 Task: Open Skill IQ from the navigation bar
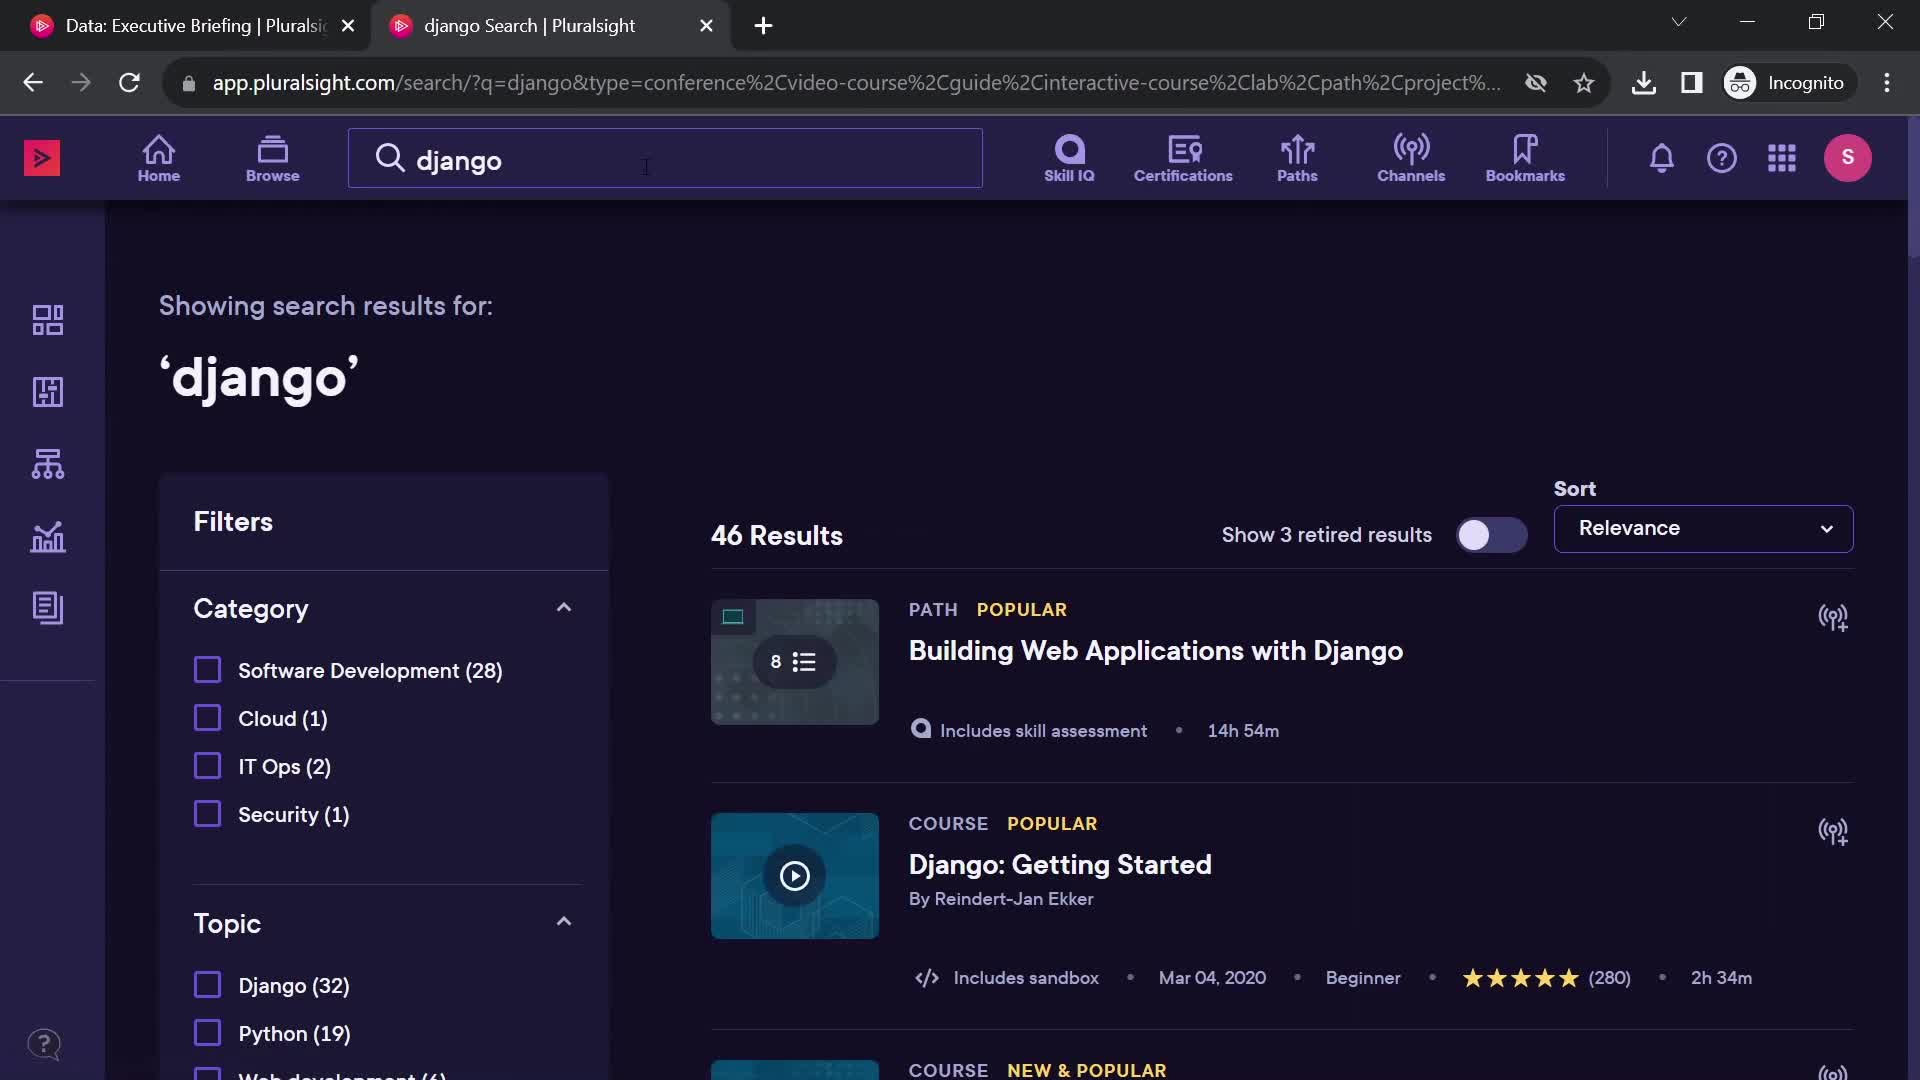[1069, 158]
